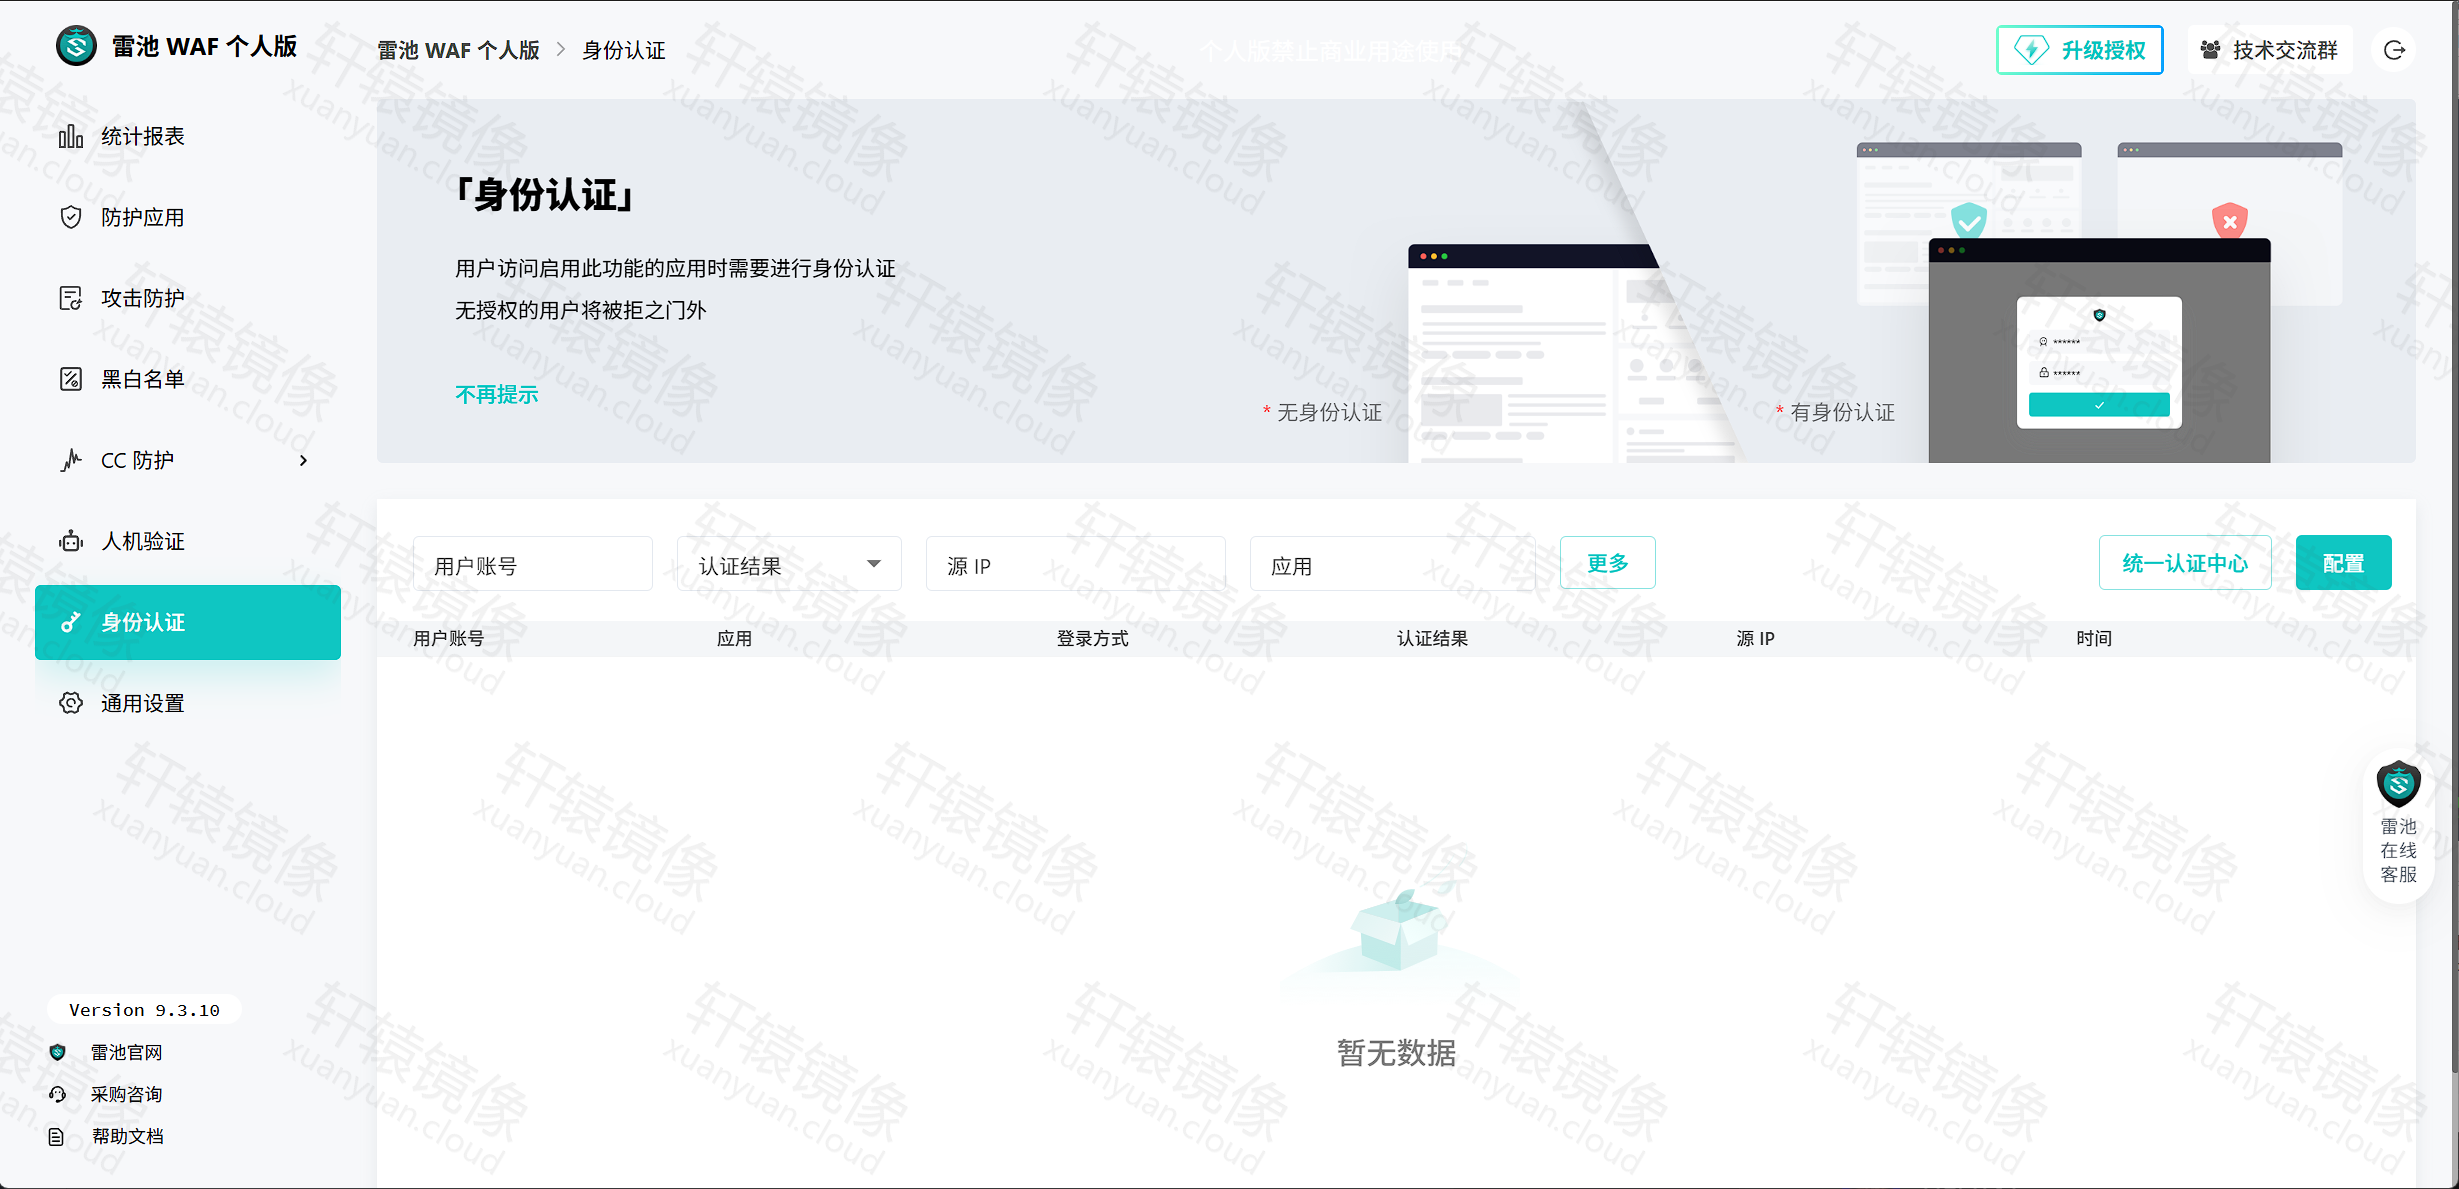Open 人机验证 menu label in sidebar
This screenshot has height=1189, width=2459.
[x=143, y=541]
